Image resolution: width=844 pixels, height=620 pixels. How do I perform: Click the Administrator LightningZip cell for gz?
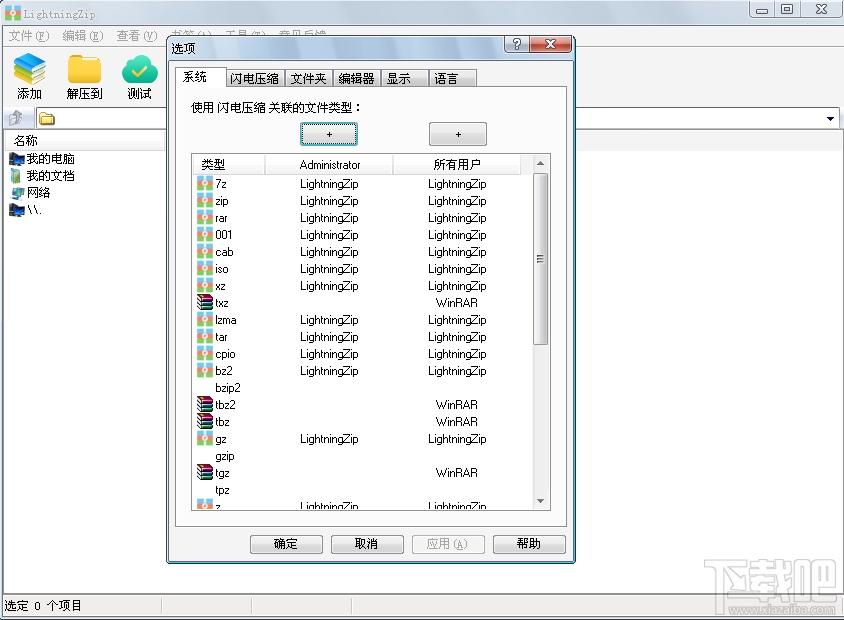329,439
